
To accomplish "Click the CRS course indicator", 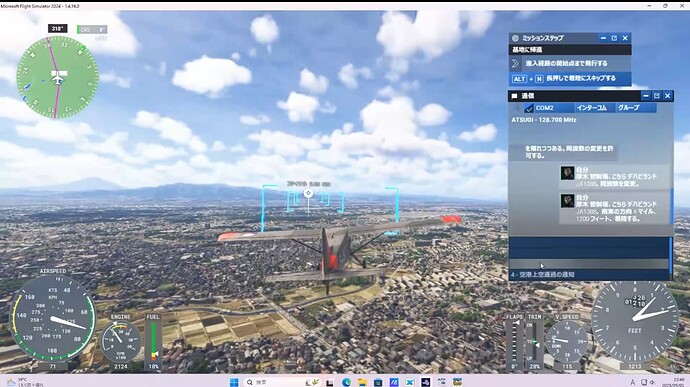I will pos(92,29).
